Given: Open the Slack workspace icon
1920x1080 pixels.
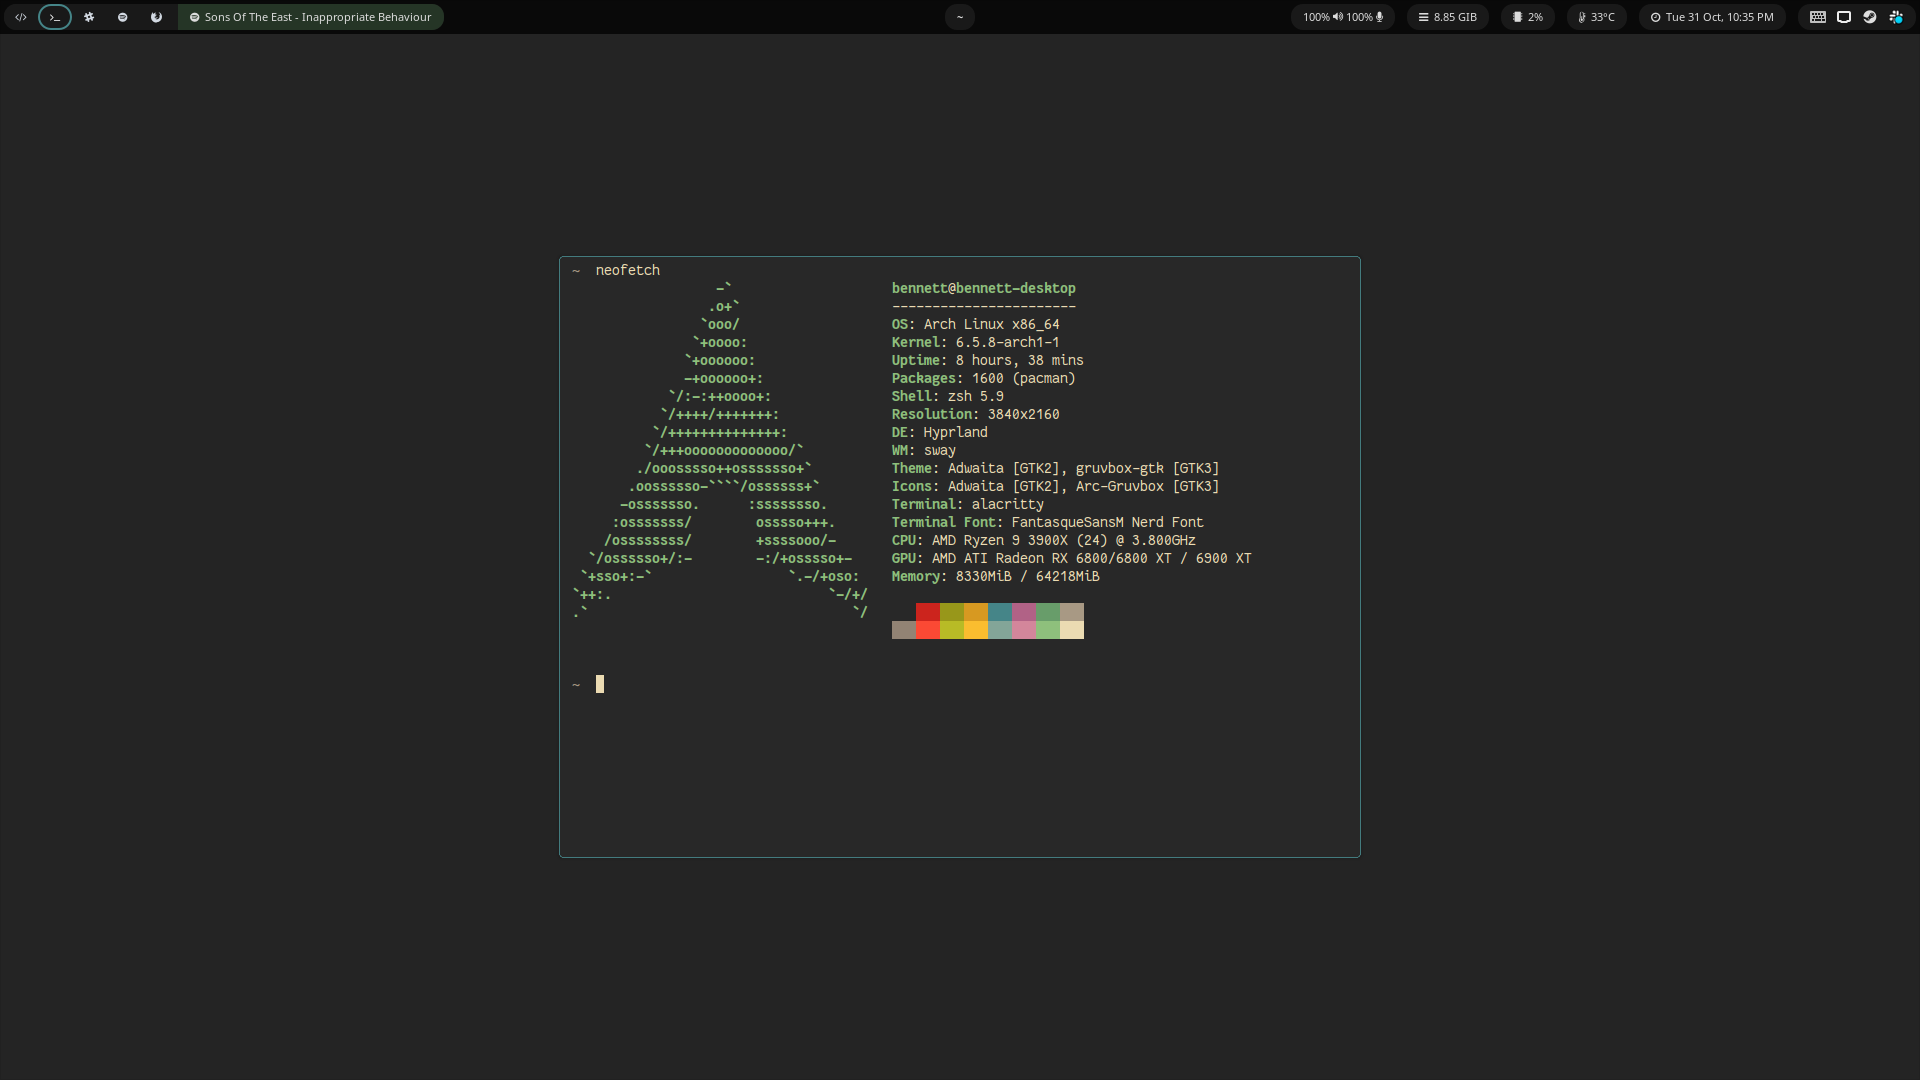Looking at the screenshot, I should pyautogui.click(x=89, y=17).
